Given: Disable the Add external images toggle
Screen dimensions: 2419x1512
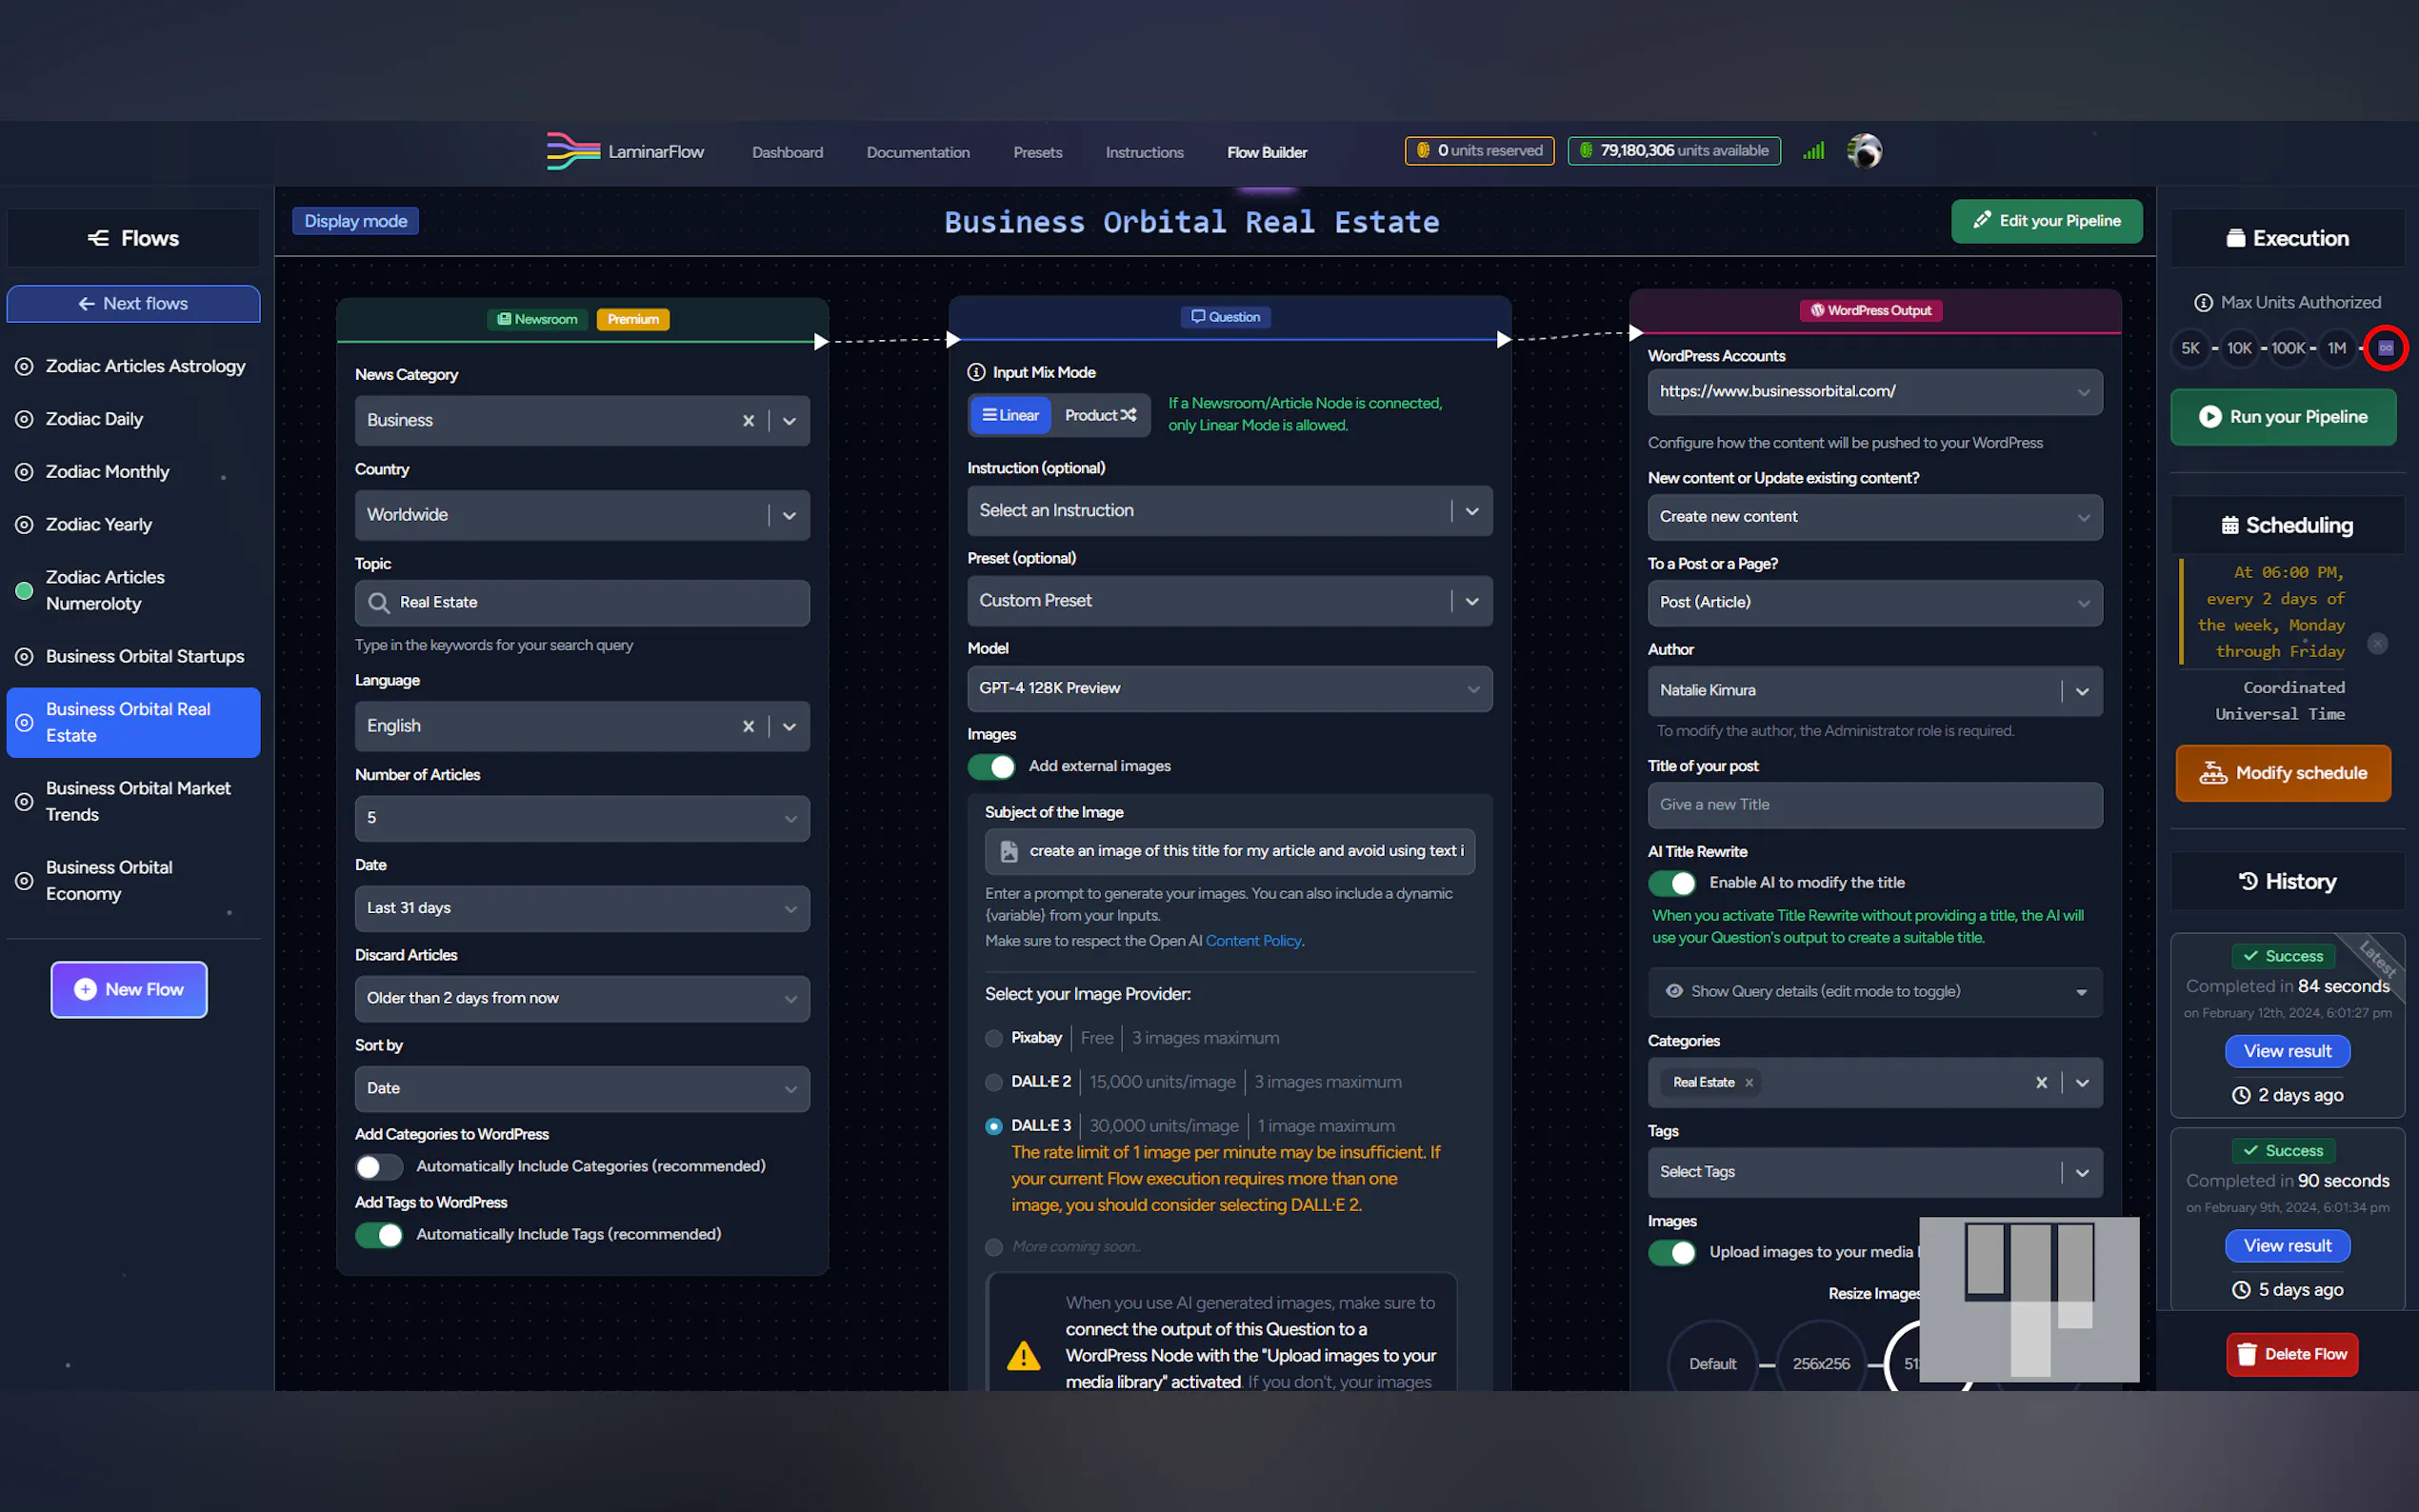Looking at the screenshot, I should tap(991, 766).
